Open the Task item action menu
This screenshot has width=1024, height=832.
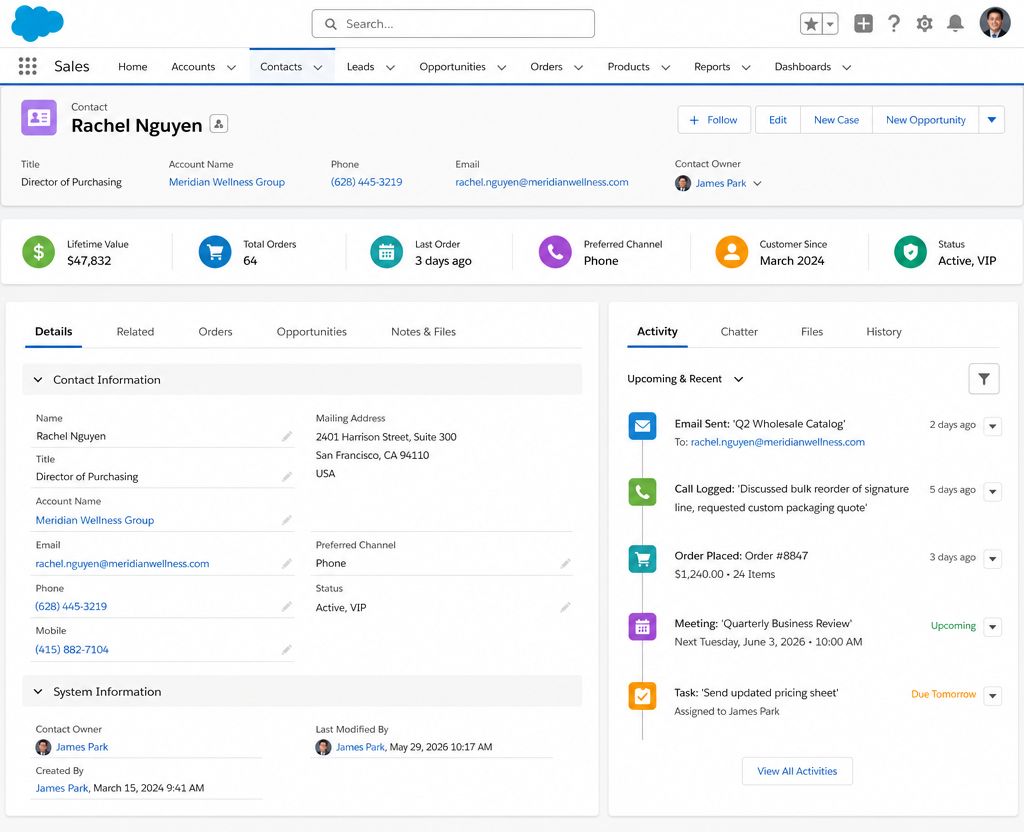tap(993, 696)
